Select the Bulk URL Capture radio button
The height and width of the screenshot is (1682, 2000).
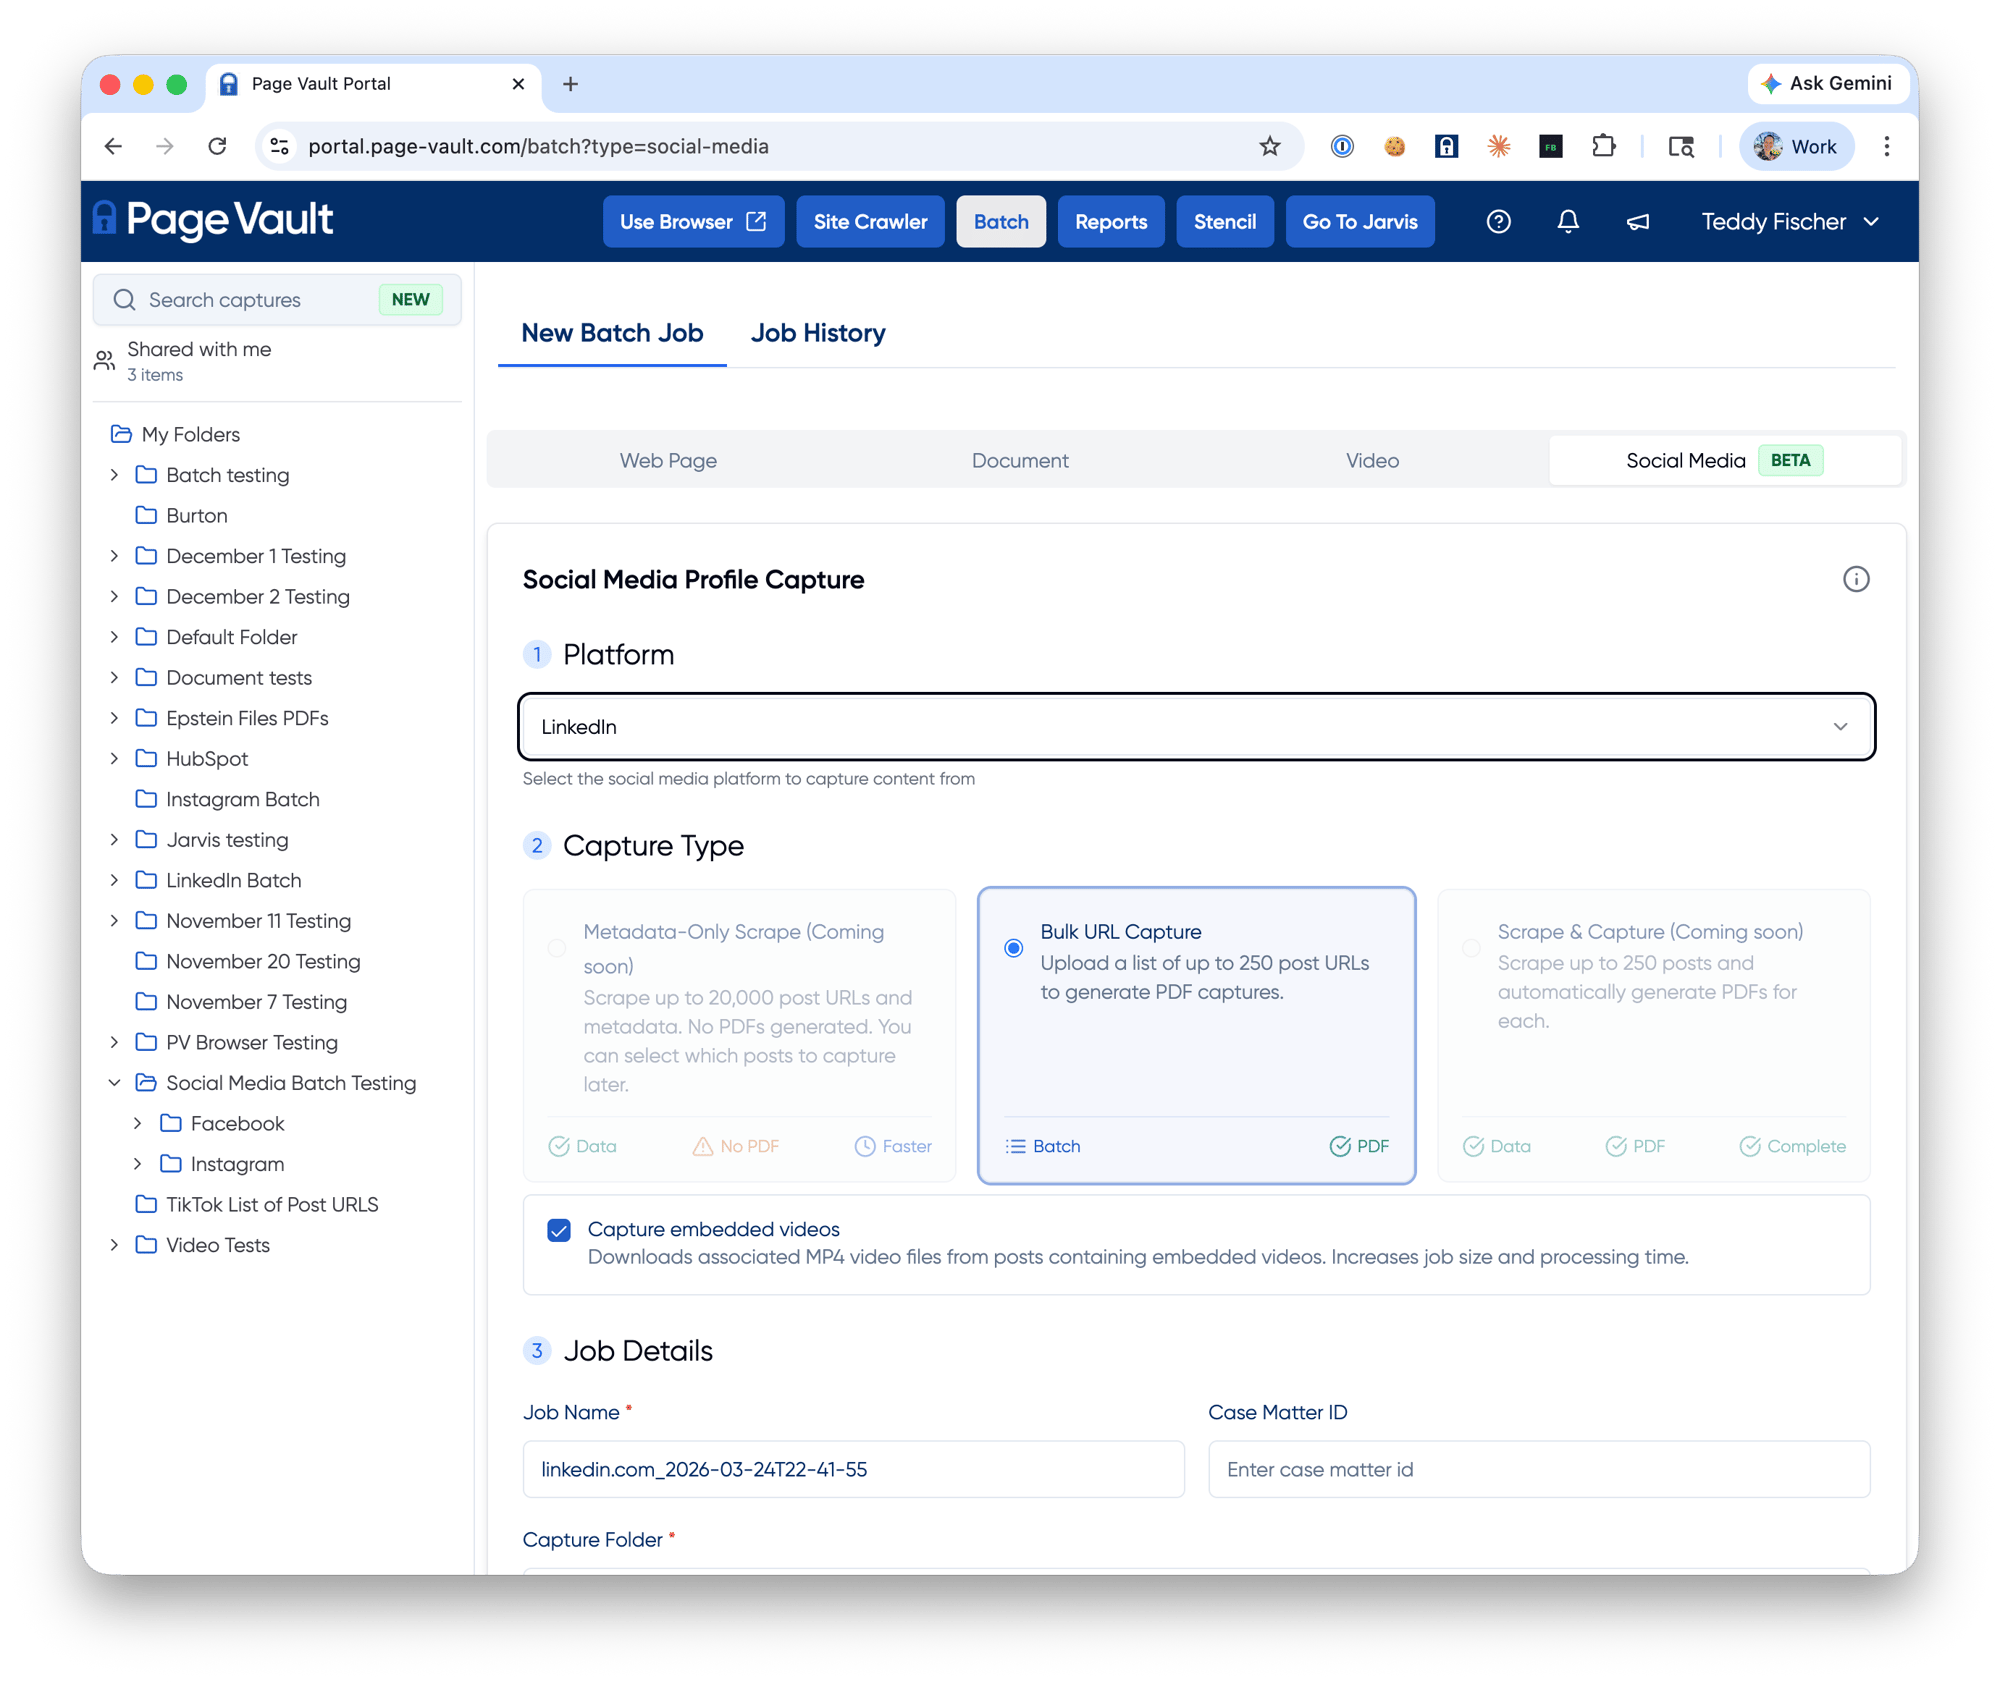click(1013, 948)
